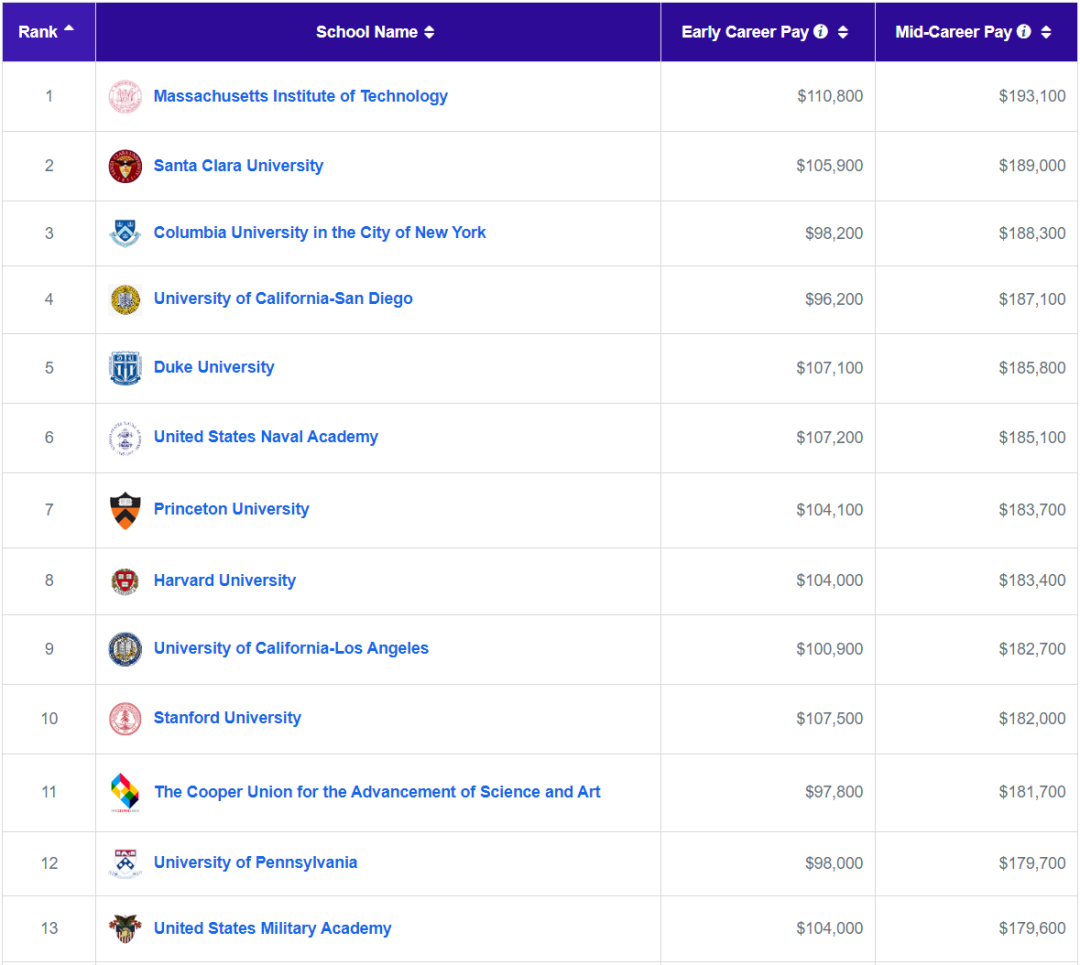The height and width of the screenshot is (965, 1080).
Task: Click the Harvard University crest icon
Action: (x=125, y=581)
